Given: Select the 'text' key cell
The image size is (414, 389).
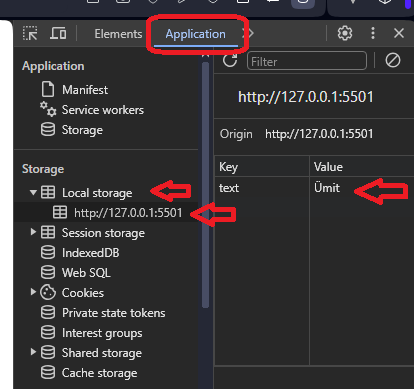Looking at the screenshot, I should [x=262, y=188].
